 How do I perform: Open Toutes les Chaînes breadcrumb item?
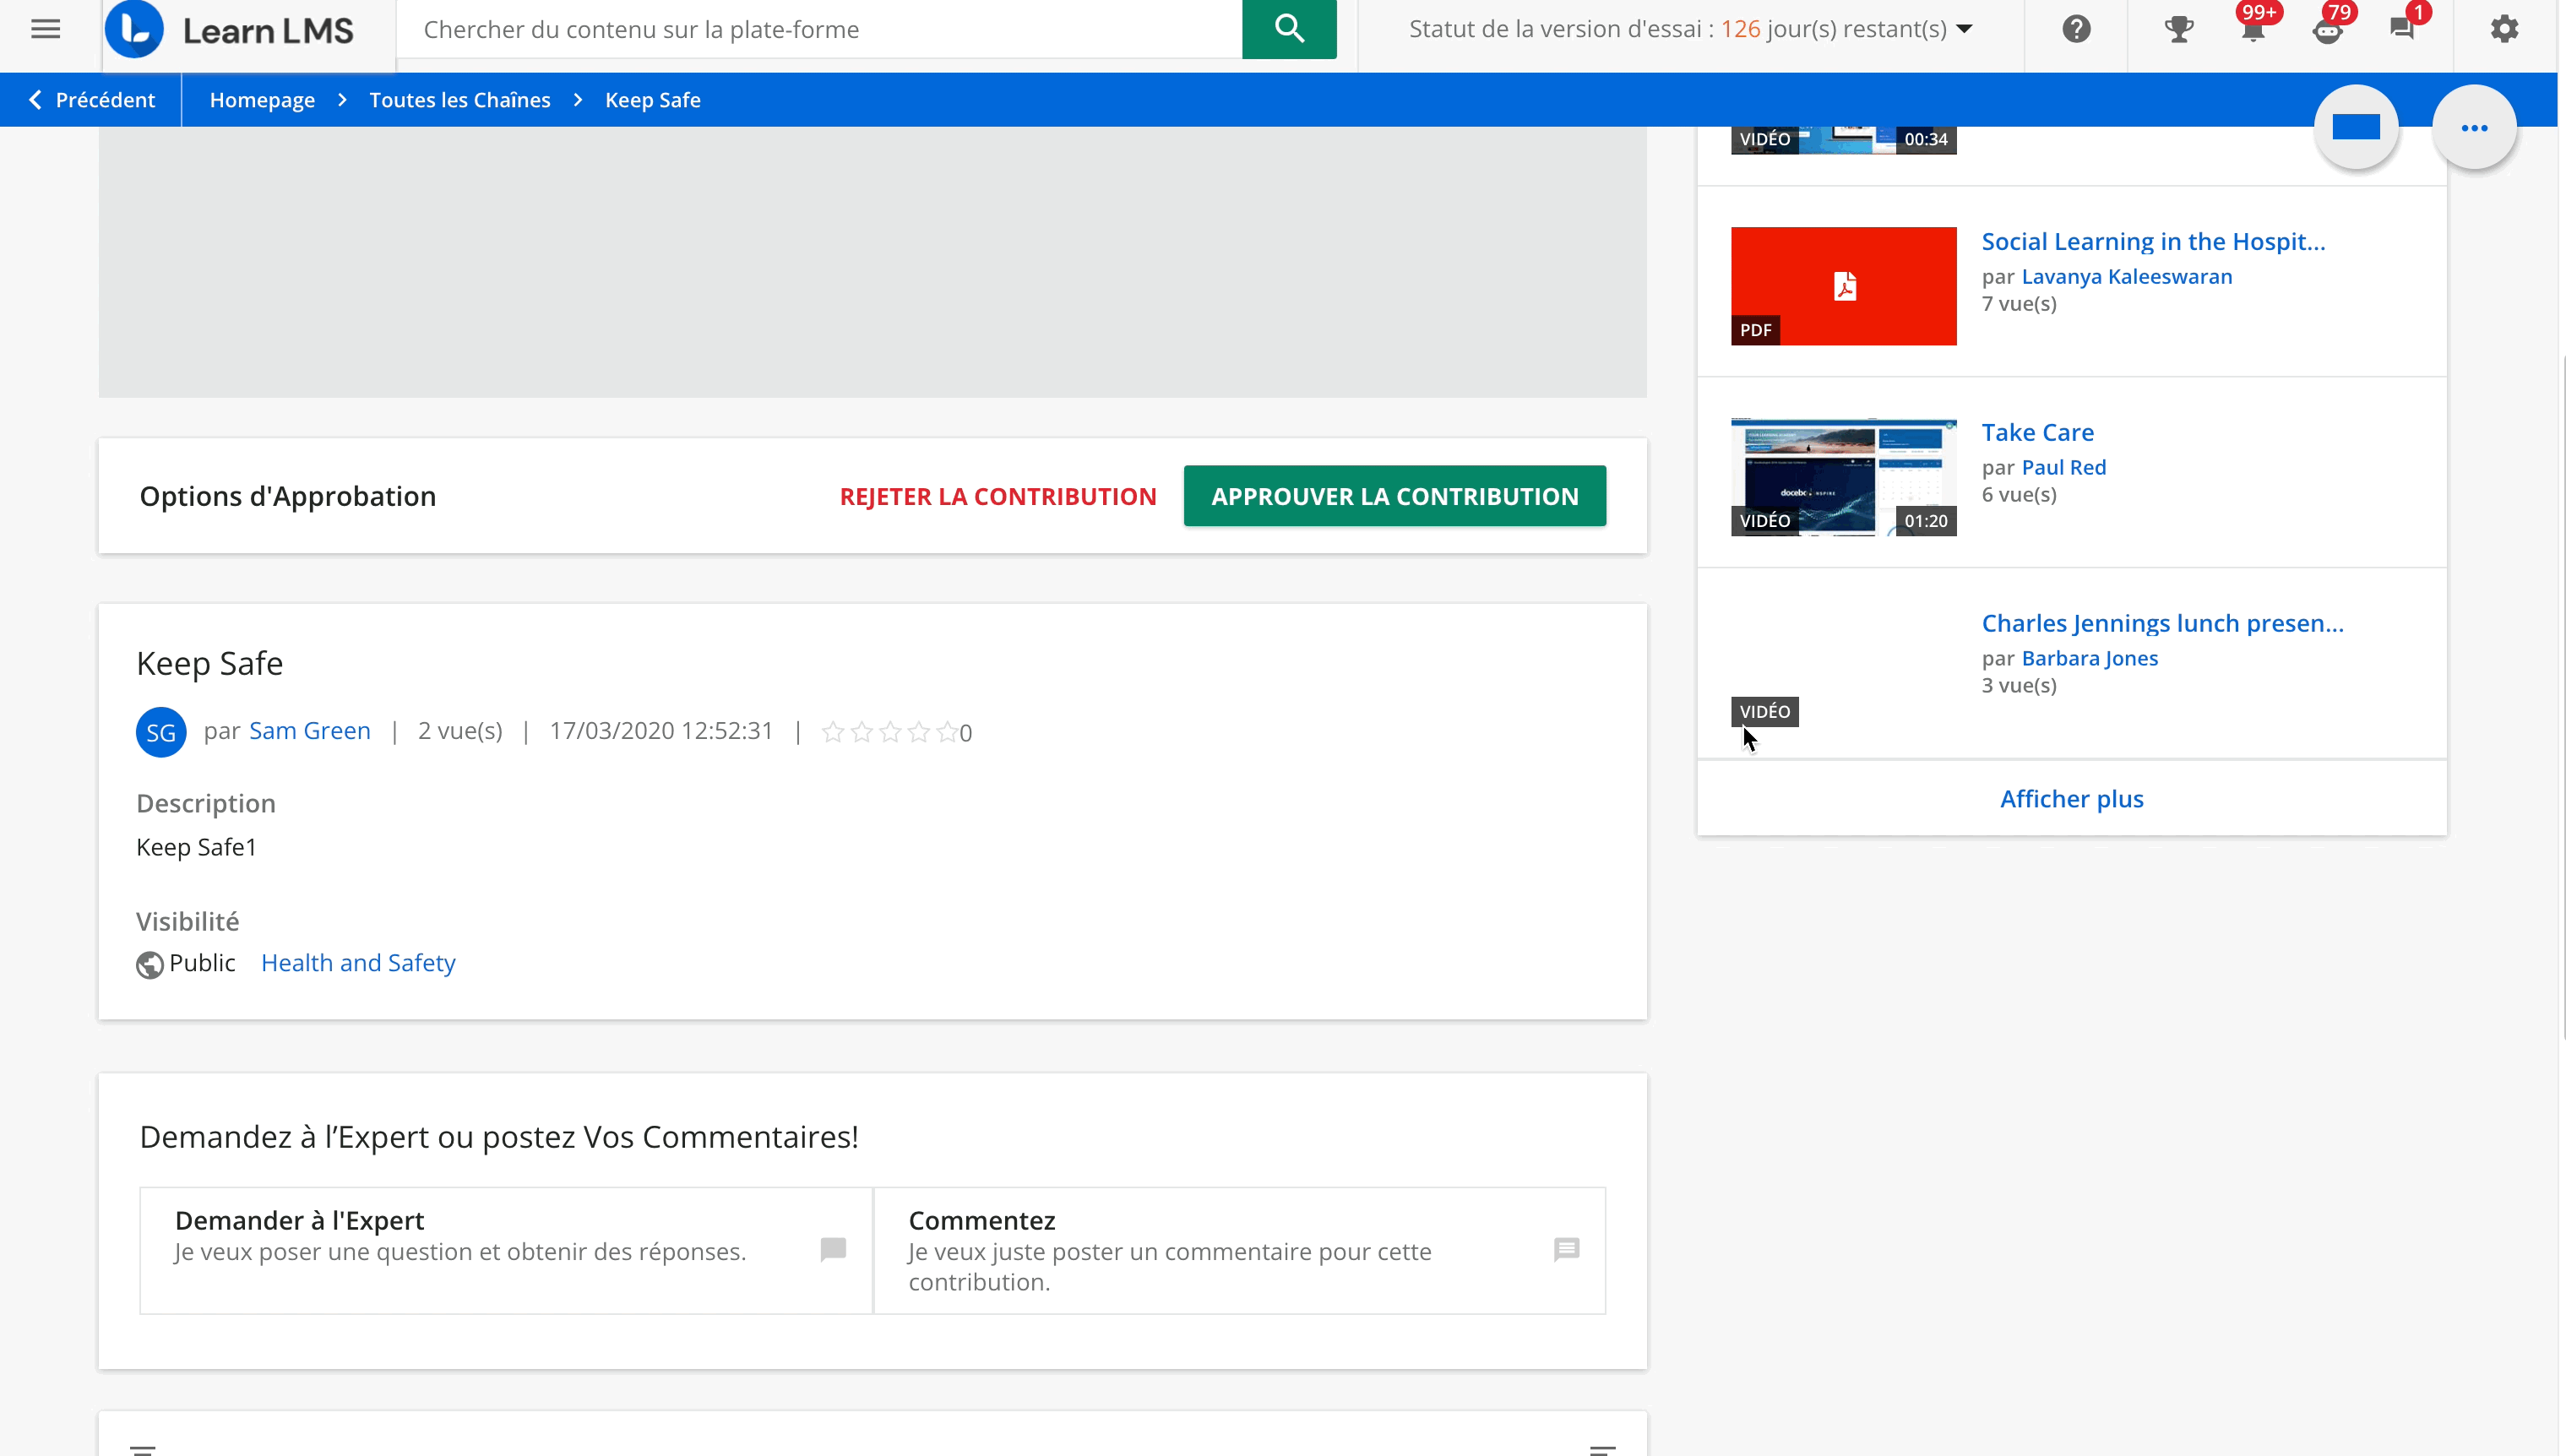[x=459, y=99]
